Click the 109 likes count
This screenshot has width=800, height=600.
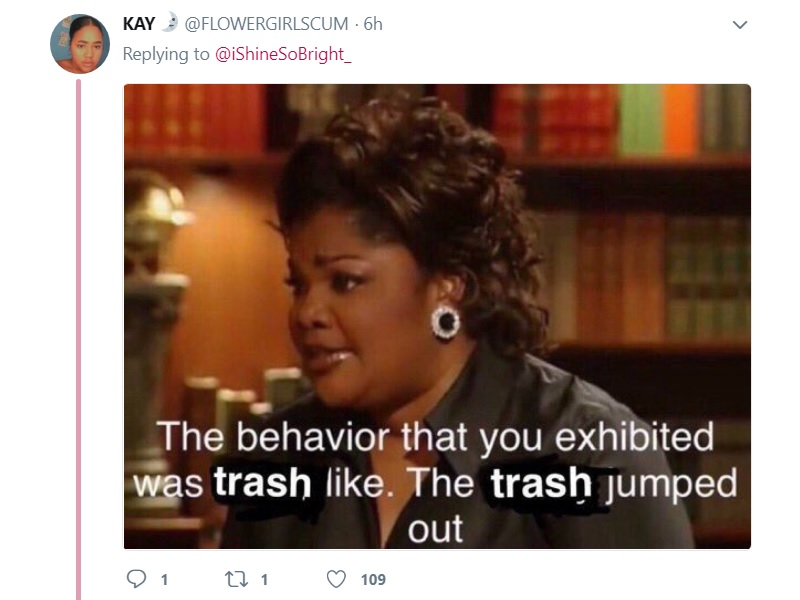point(373,580)
